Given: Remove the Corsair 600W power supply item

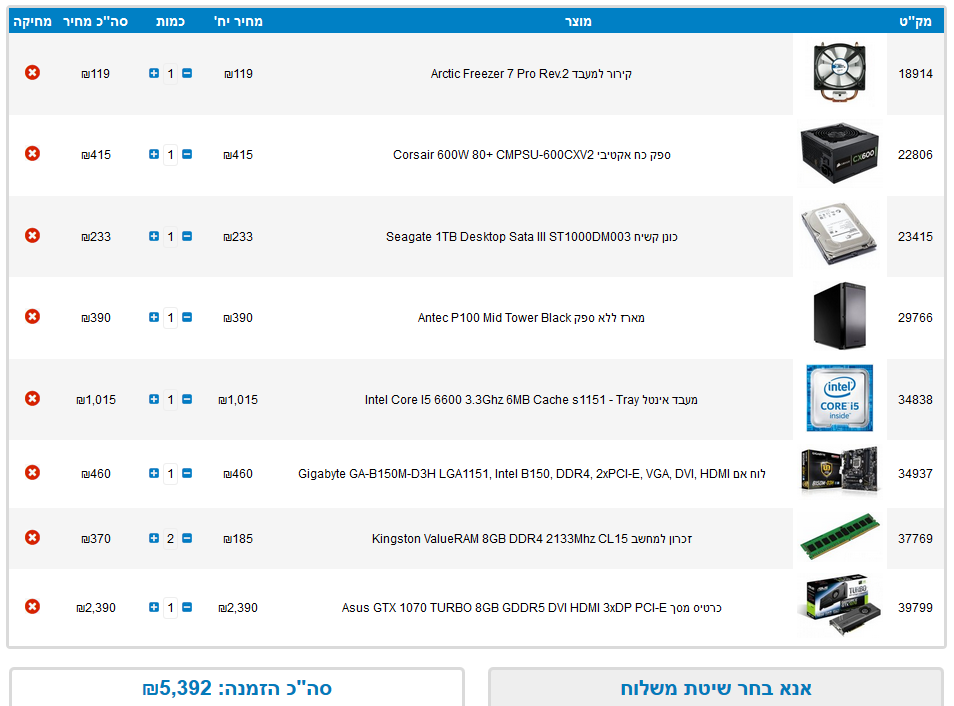Looking at the screenshot, I should (32, 153).
